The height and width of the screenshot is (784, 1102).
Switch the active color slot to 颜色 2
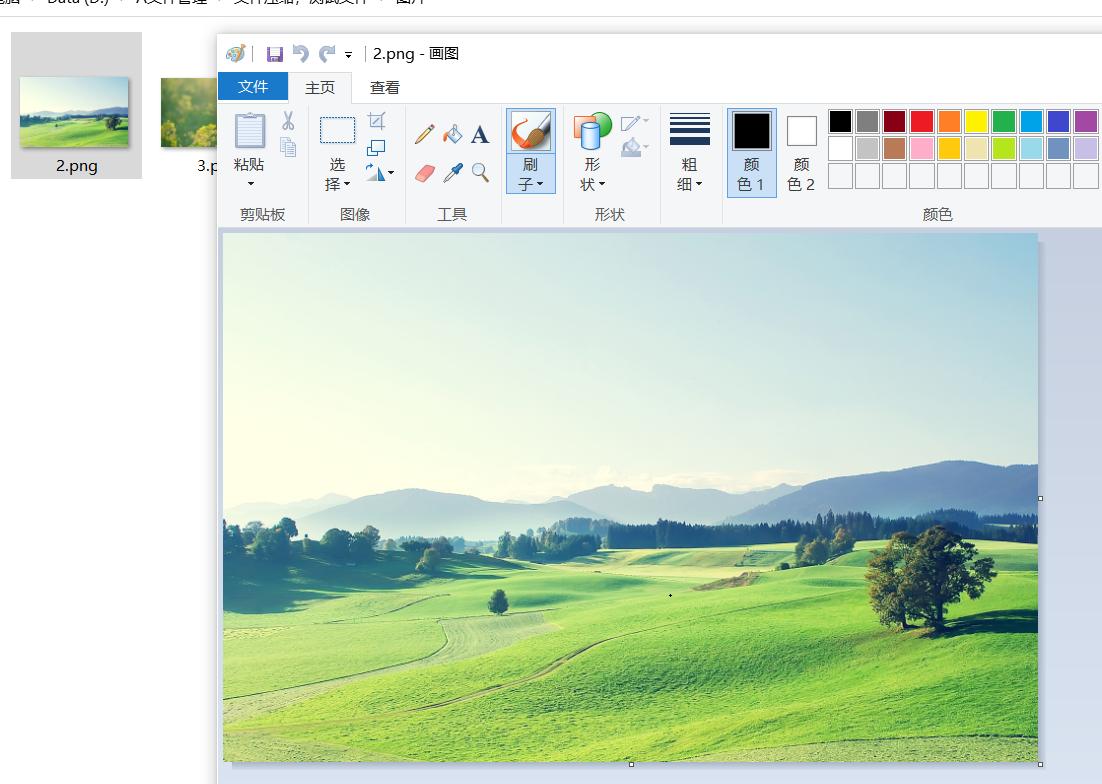pyautogui.click(x=801, y=152)
